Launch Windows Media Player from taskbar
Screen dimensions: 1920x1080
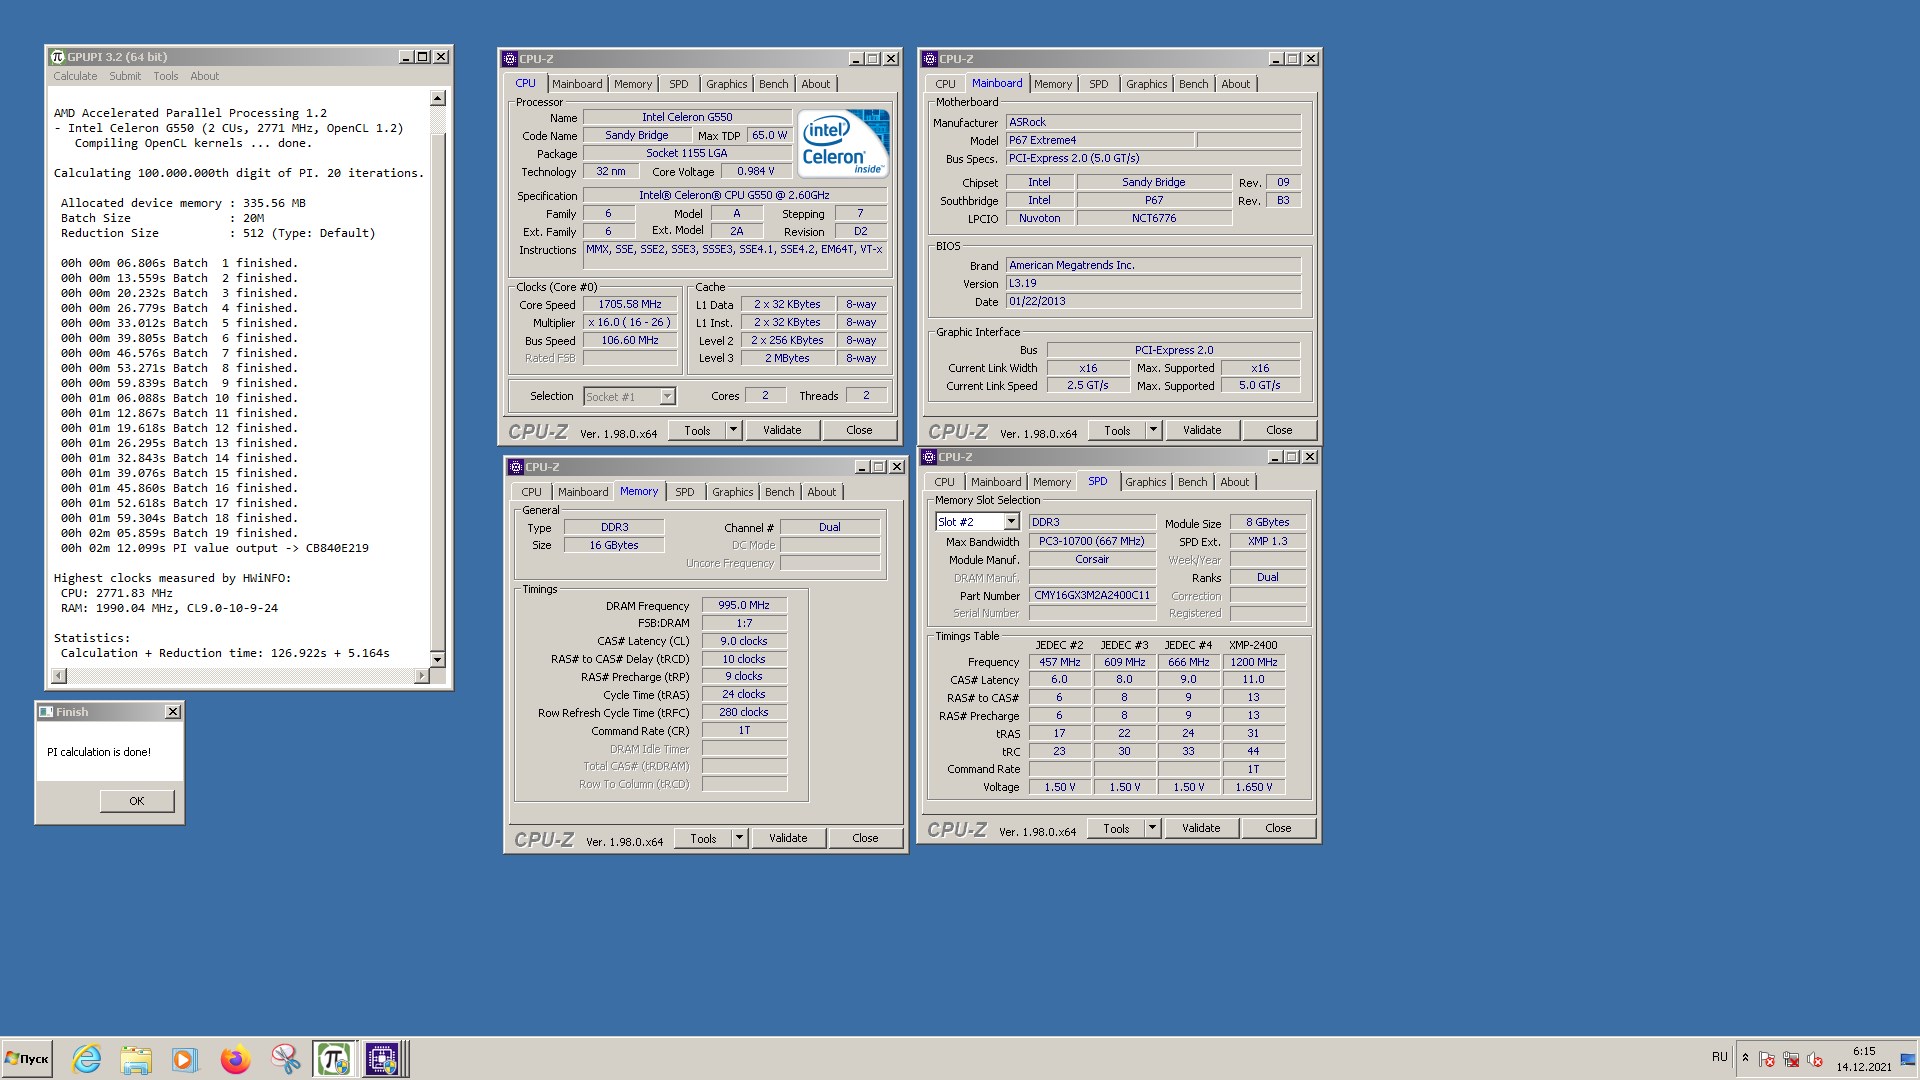tap(185, 1059)
